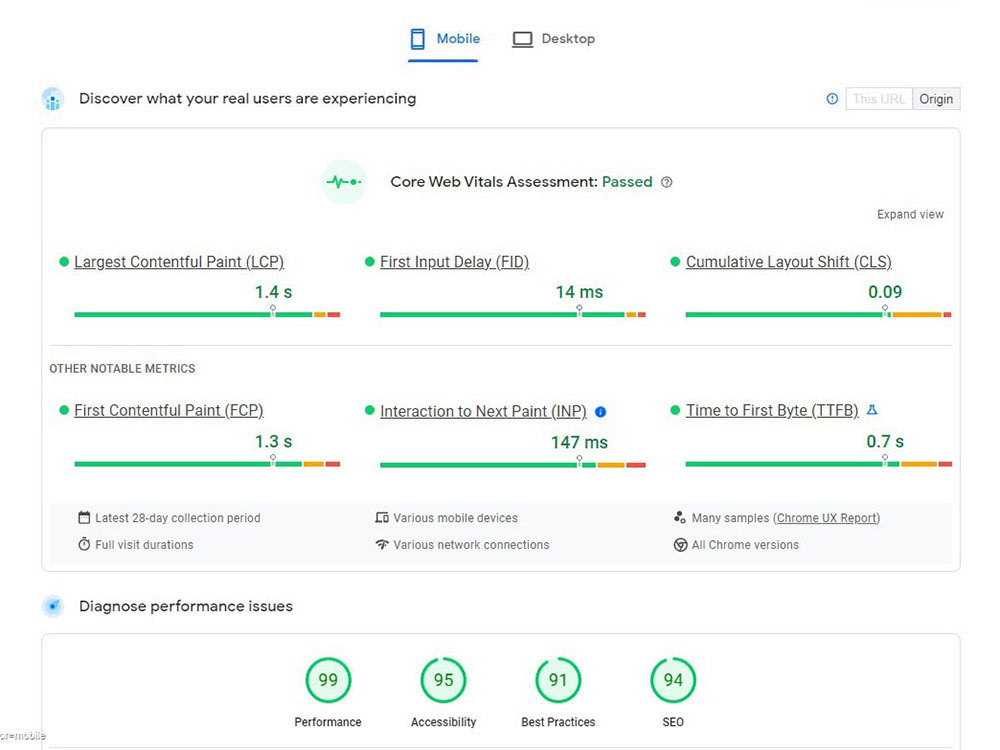Click the Core Web Vitals pulse icon

pyautogui.click(x=344, y=182)
